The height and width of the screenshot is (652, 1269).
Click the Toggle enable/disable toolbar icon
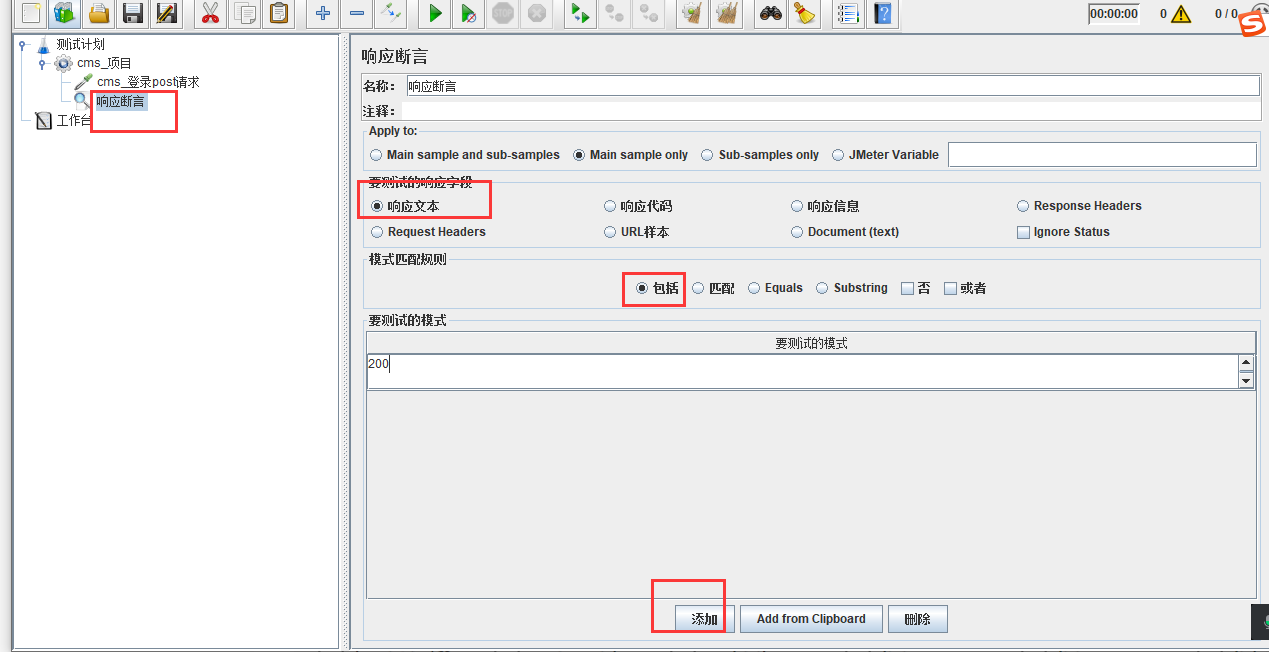[390, 13]
